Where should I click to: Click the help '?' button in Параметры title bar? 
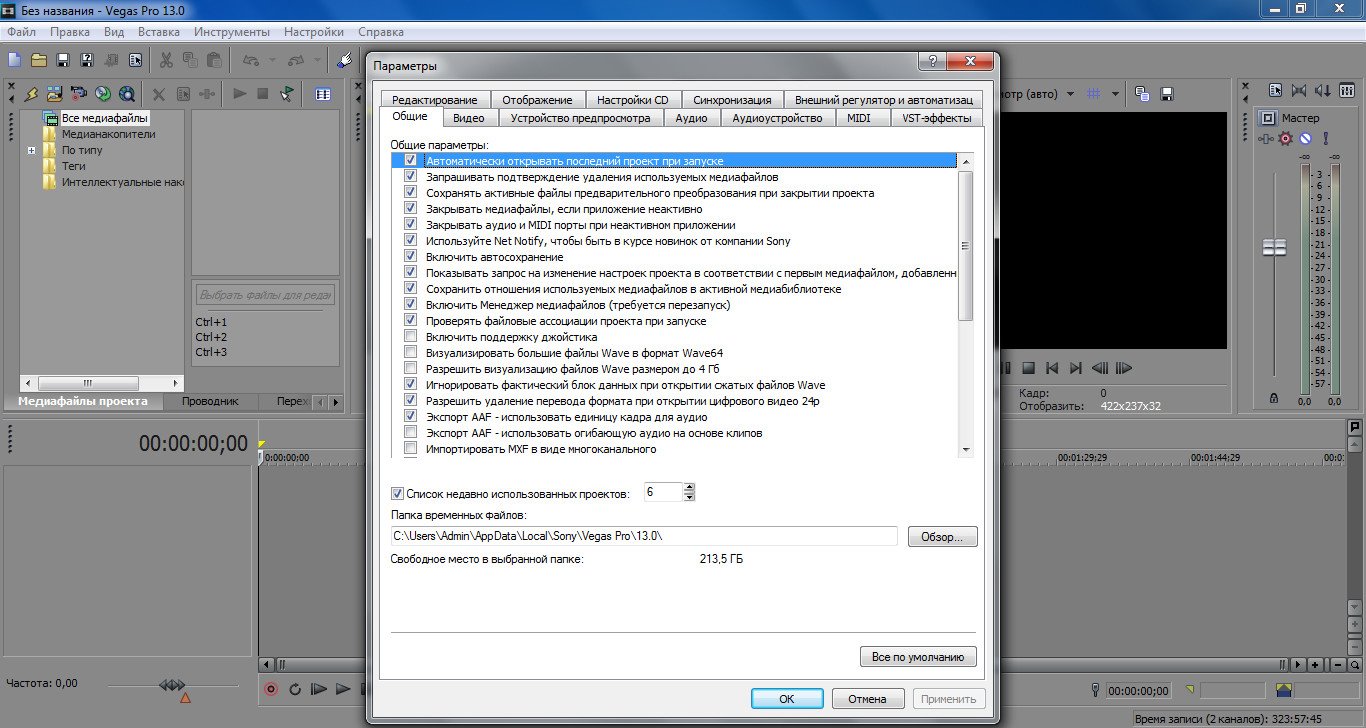click(x=931, y=63)
